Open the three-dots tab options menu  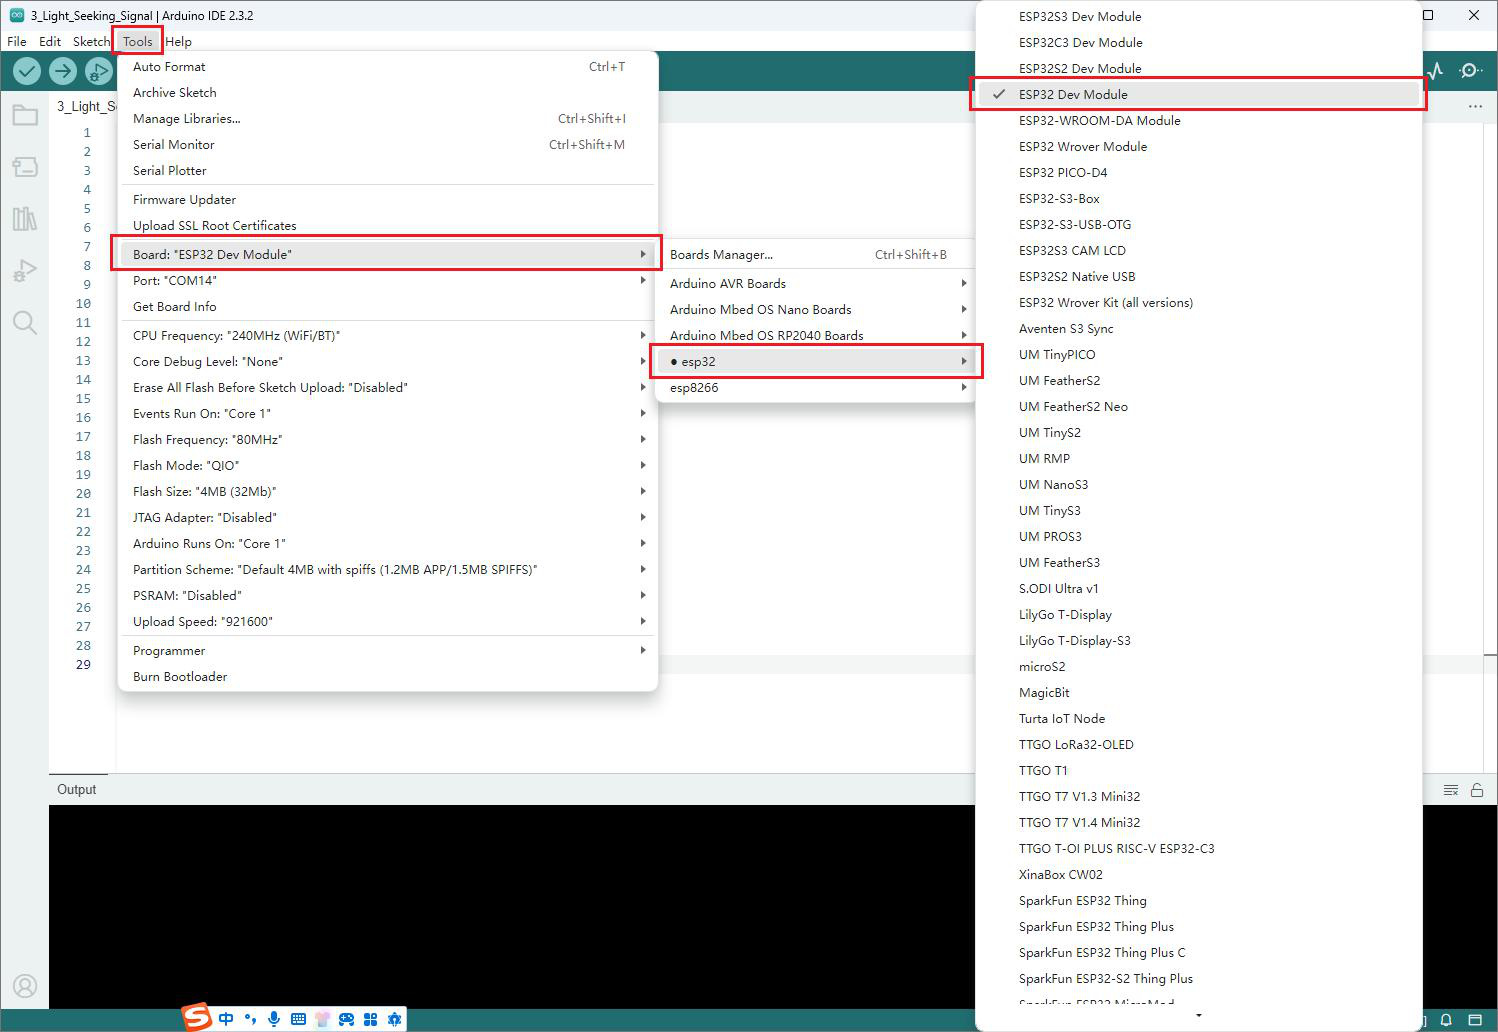tap(1475, 106)
